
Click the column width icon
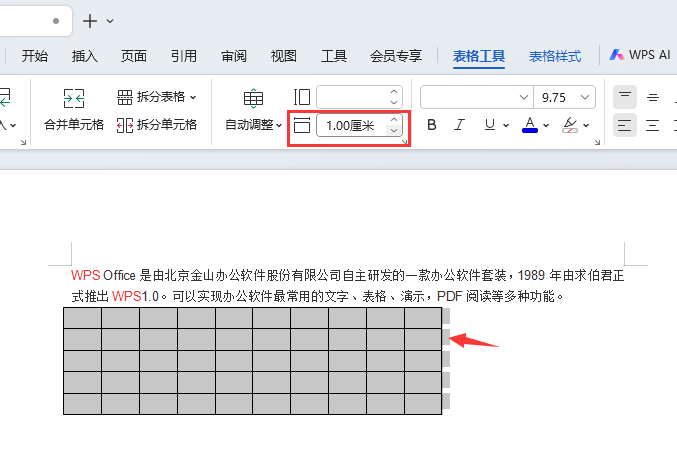click(302, 97)
